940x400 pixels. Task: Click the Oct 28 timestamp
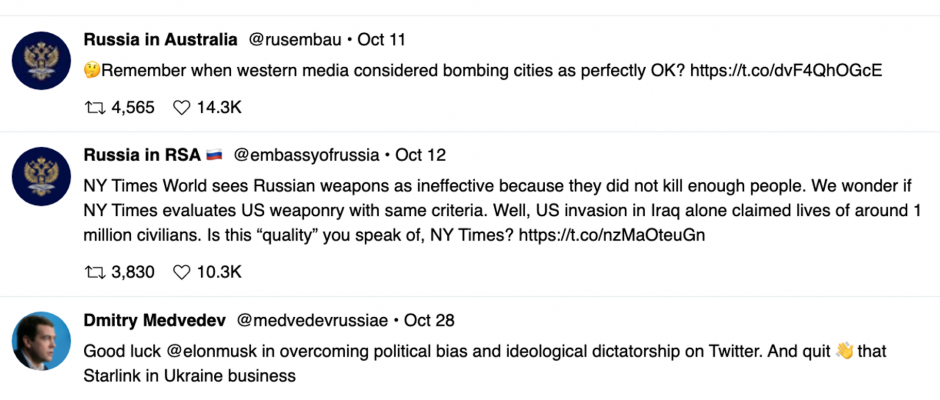click(x=429, y=321)
